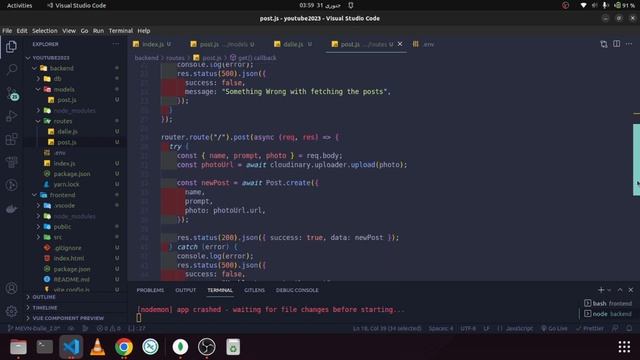The height and width of the screenshot is (360, 640).
Task: Click errors and warnings count in status bar
Action: click(109, 328)
